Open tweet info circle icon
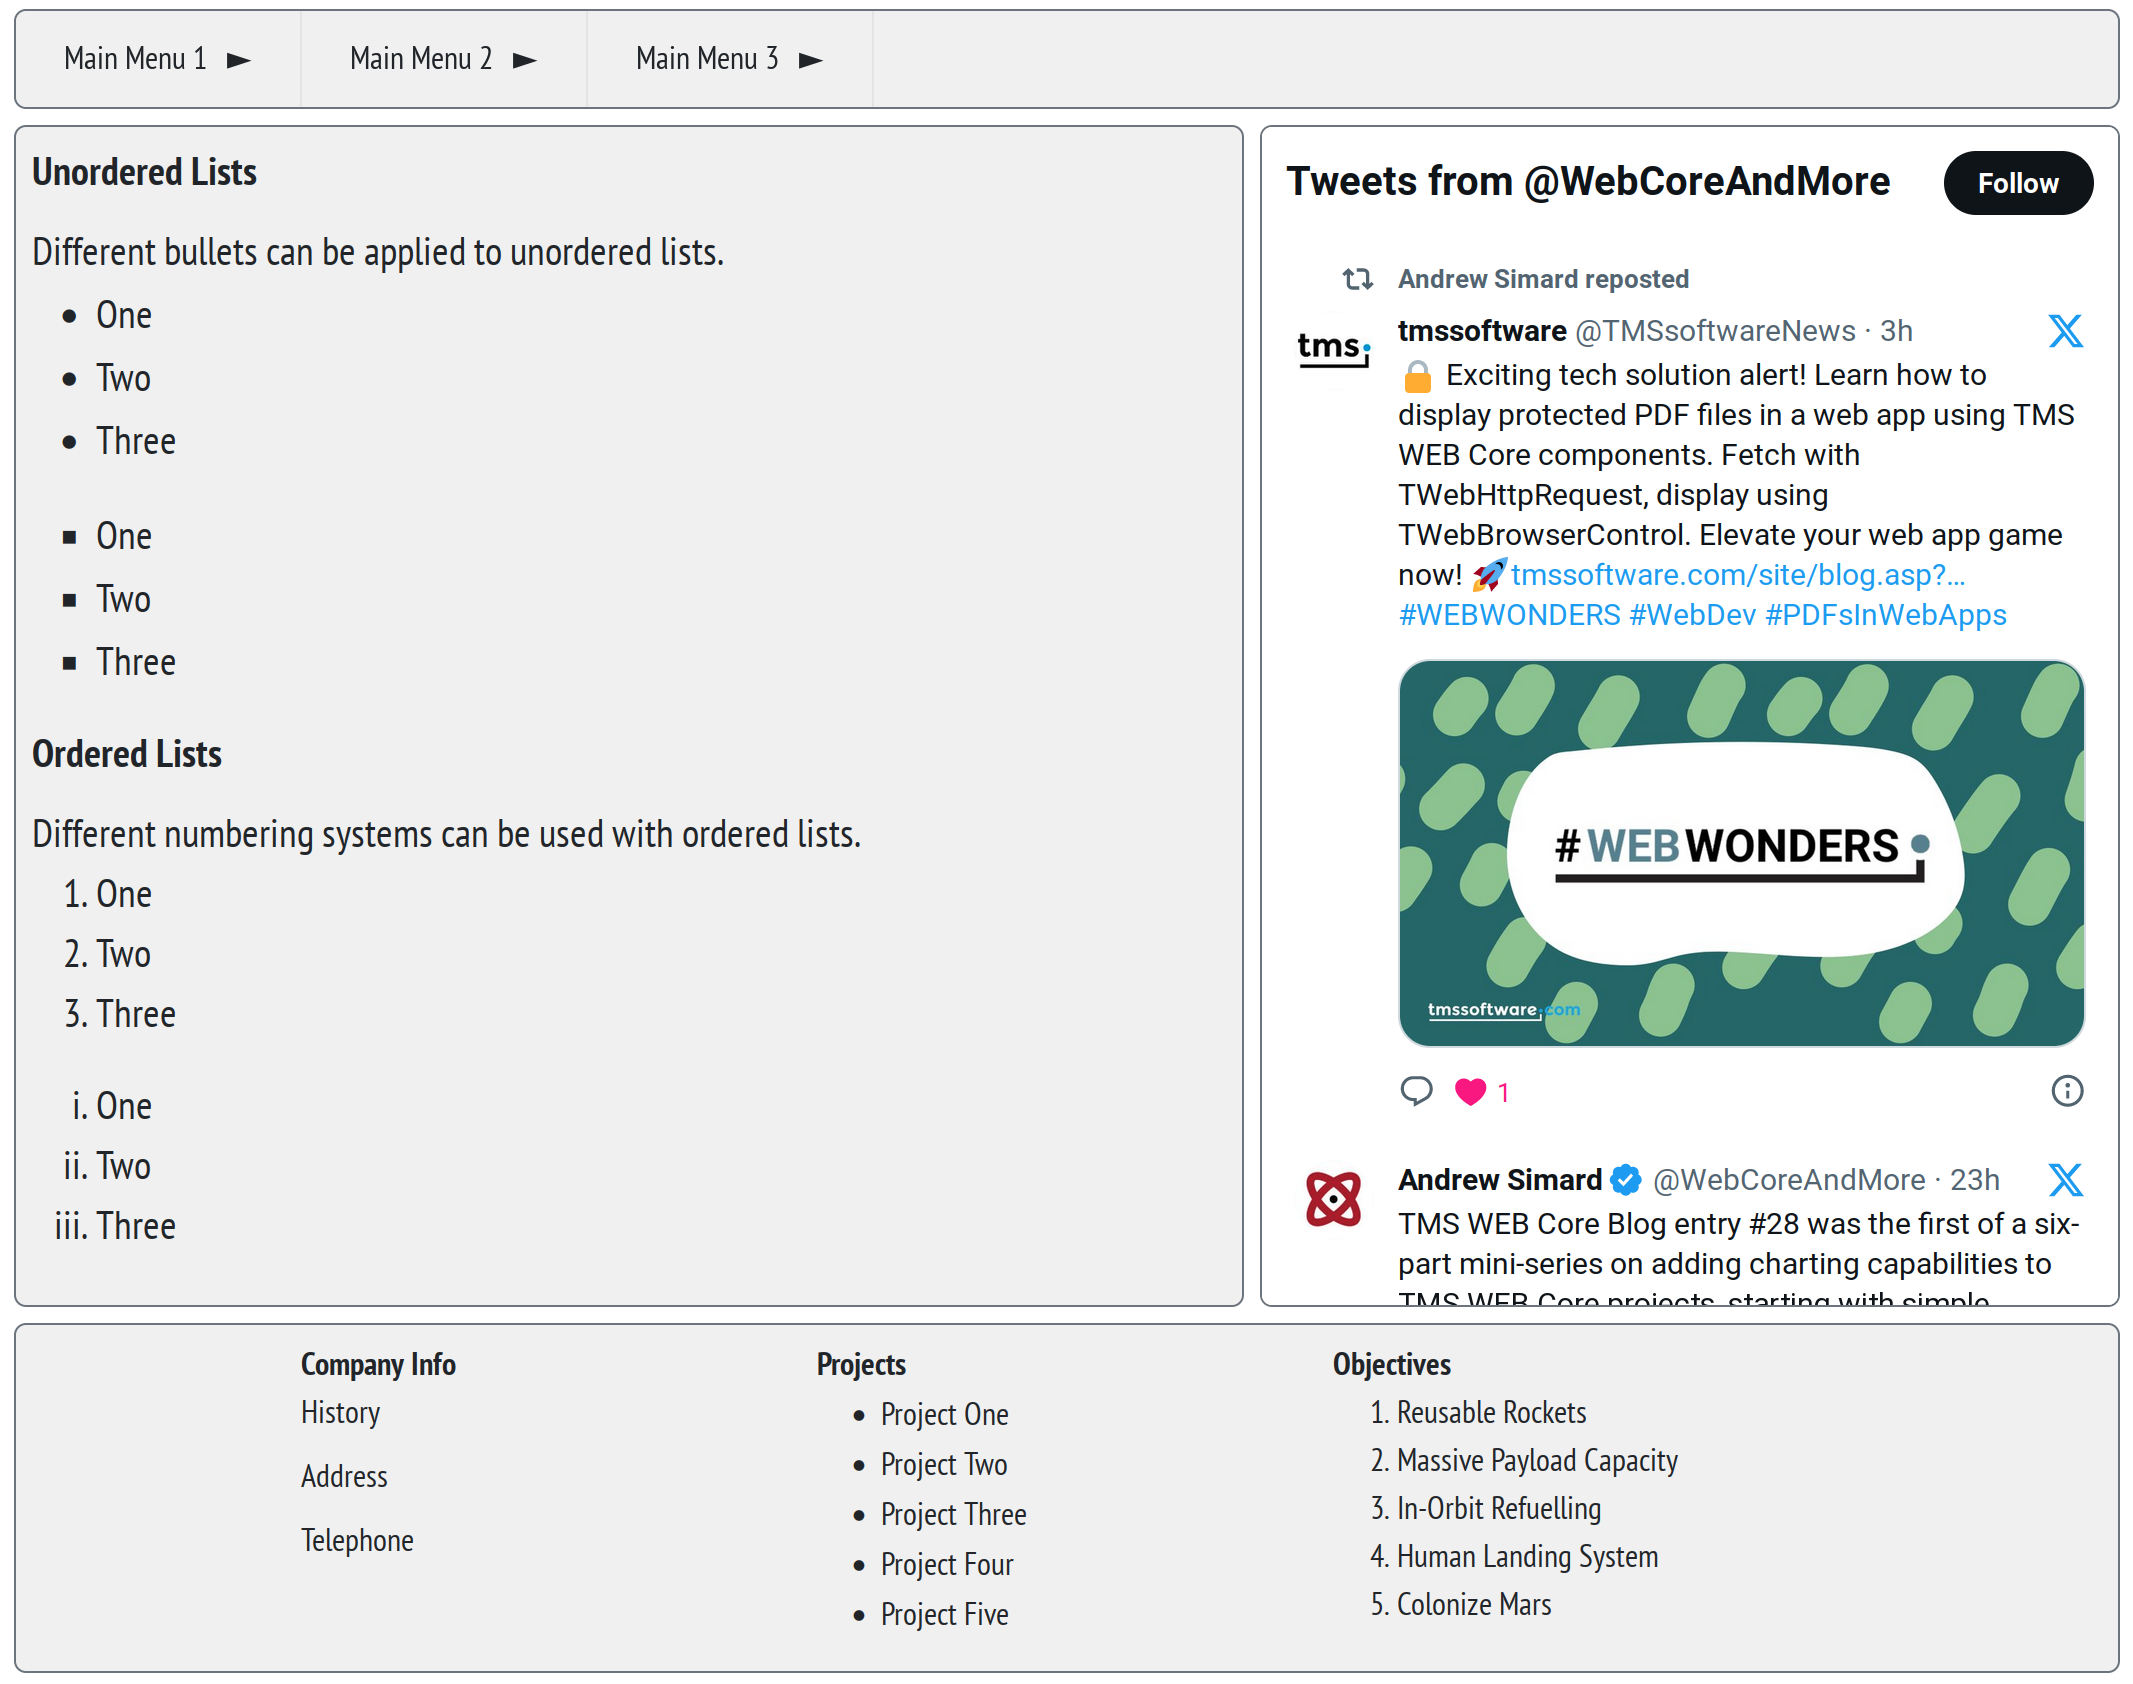 [x=2067, y=1091]
